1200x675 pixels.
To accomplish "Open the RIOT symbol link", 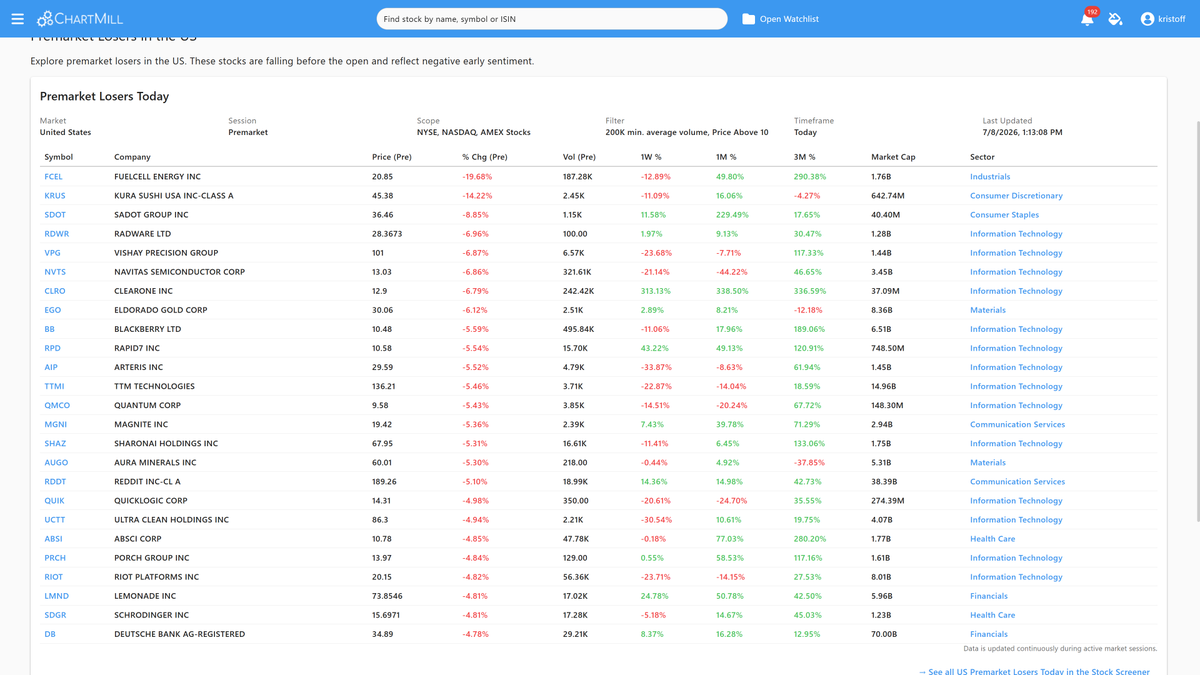I will 54,577.
